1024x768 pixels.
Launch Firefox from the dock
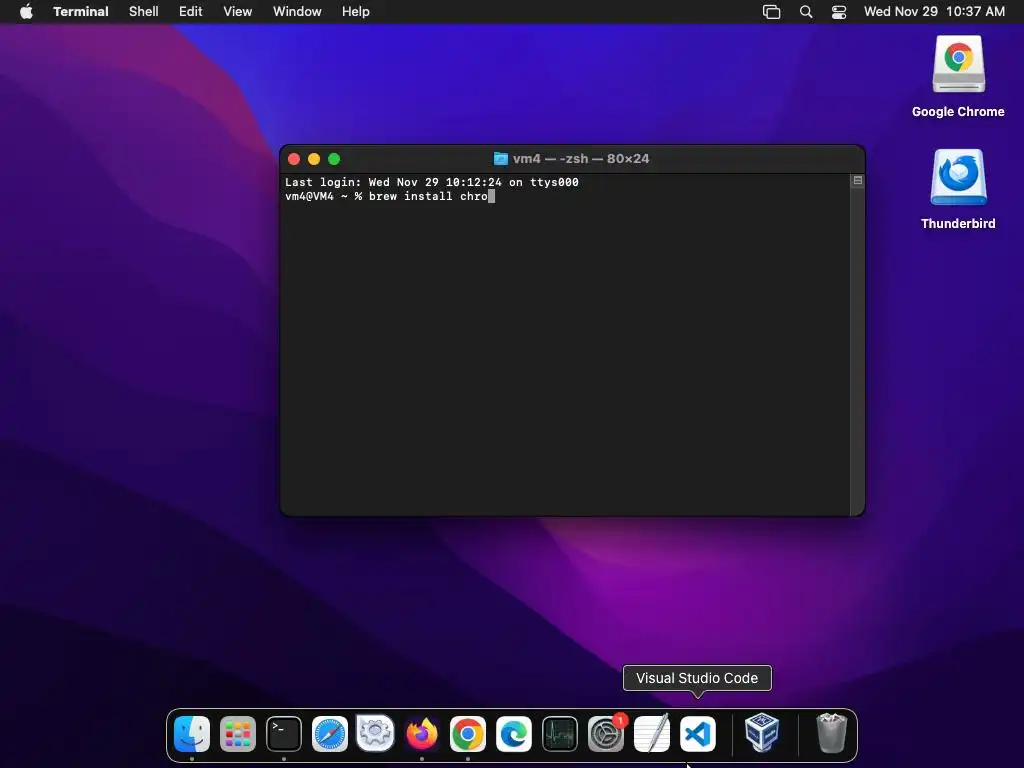coord(422,733)
